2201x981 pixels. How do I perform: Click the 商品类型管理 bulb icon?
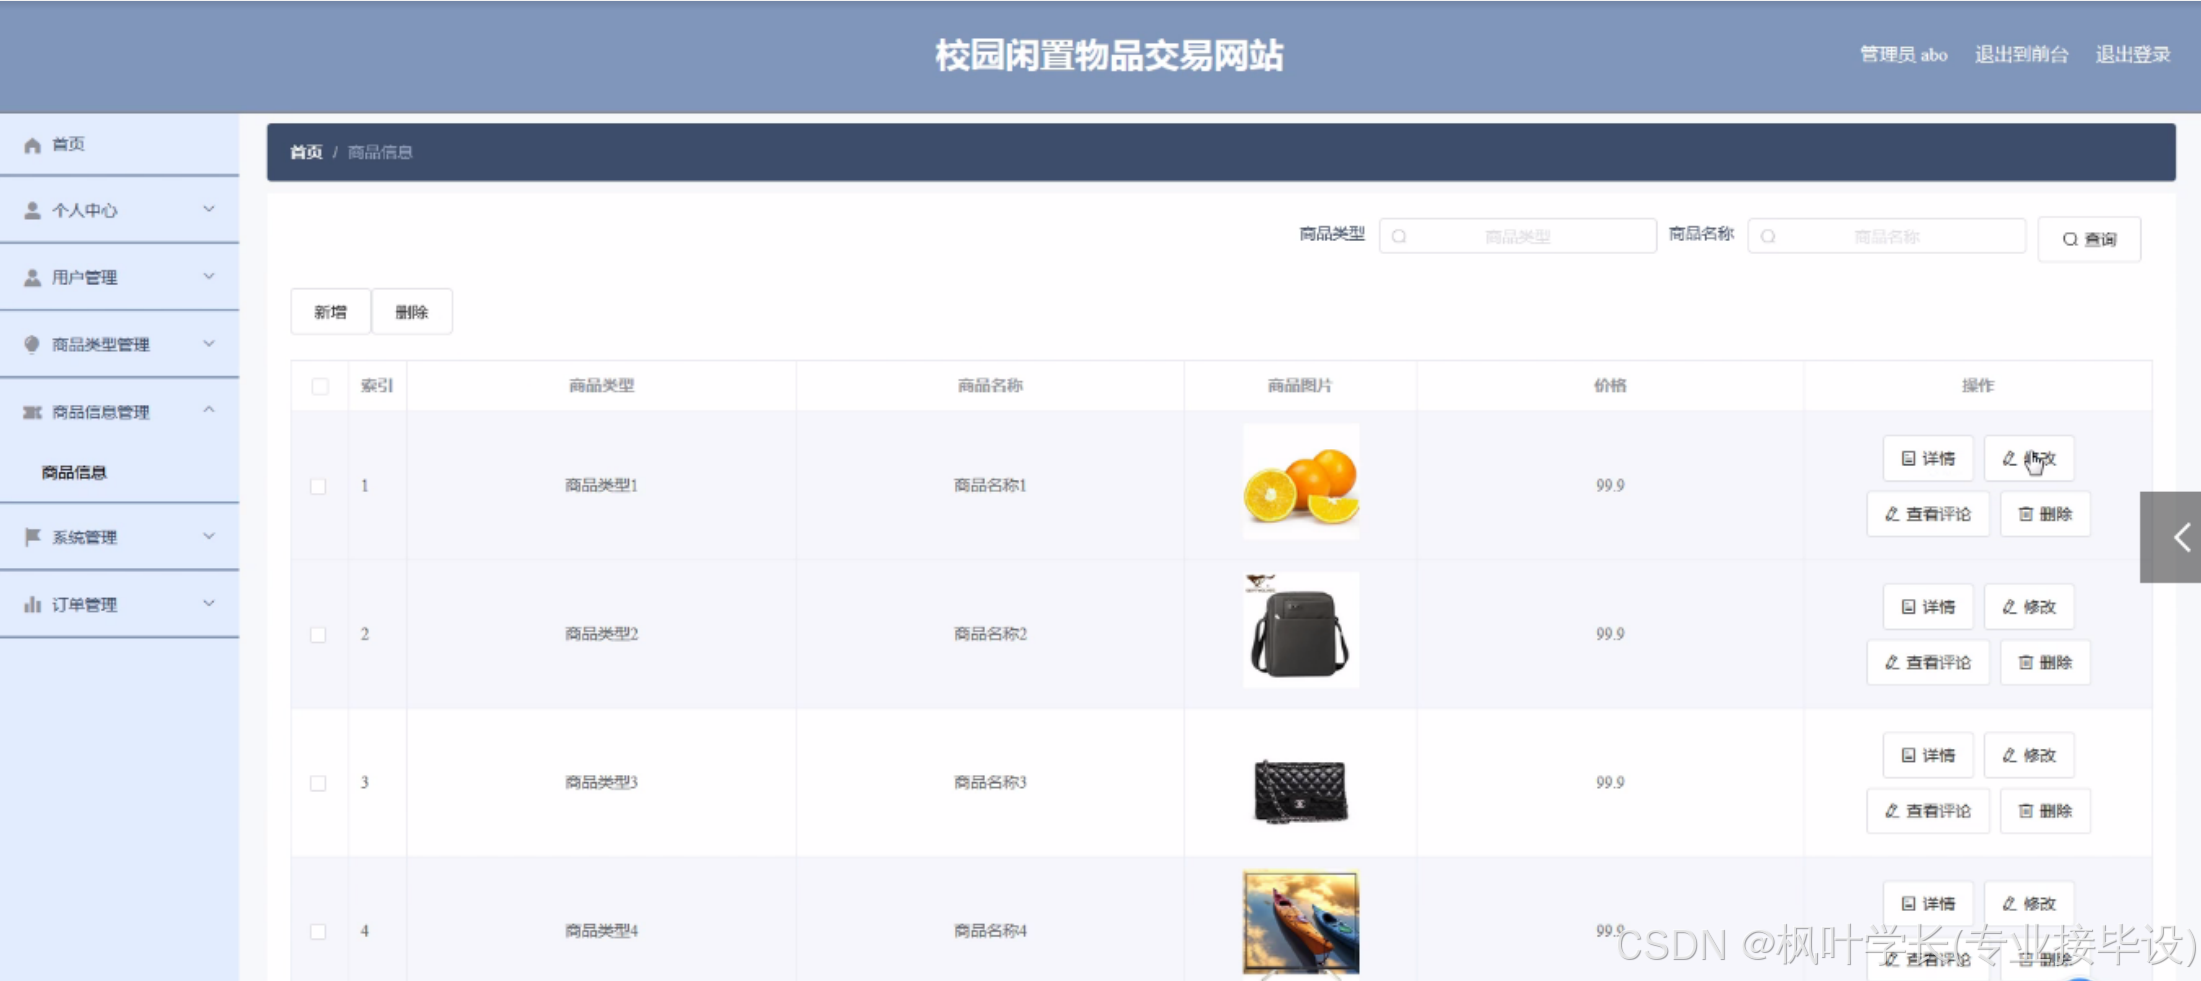pyautogui.click(x=32, y=344)
